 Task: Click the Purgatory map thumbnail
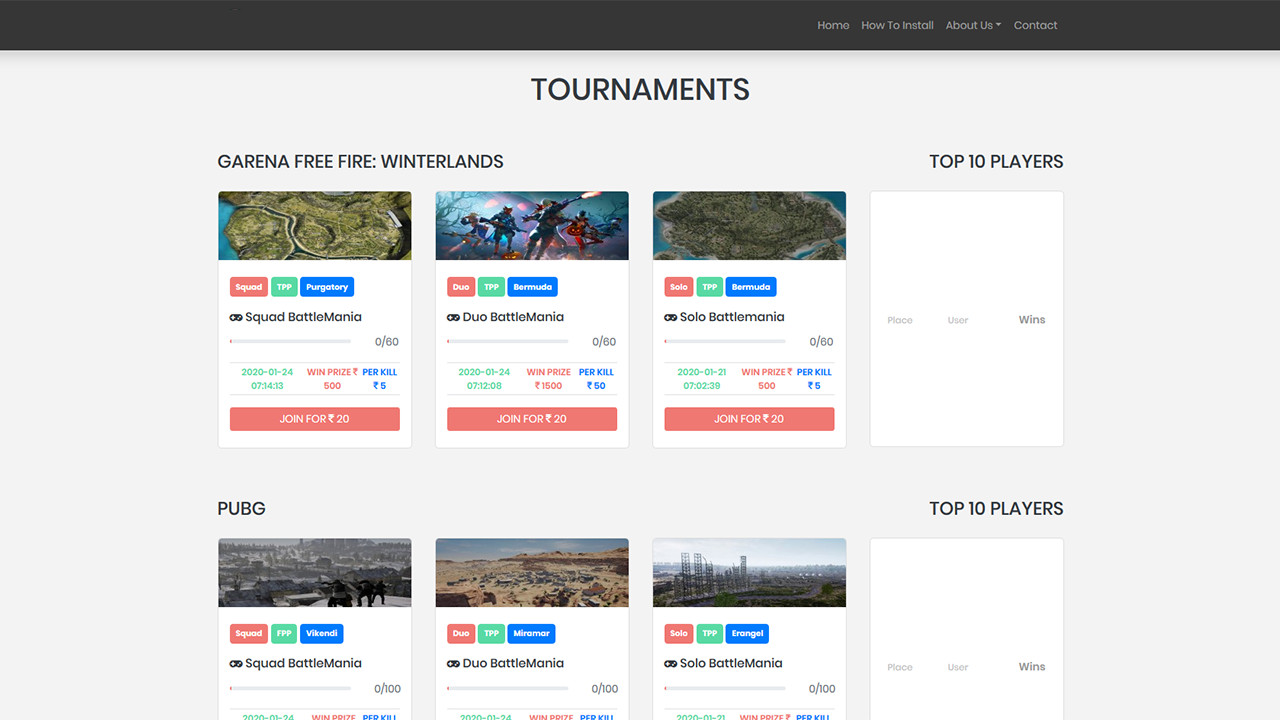[x=315, y=226]
